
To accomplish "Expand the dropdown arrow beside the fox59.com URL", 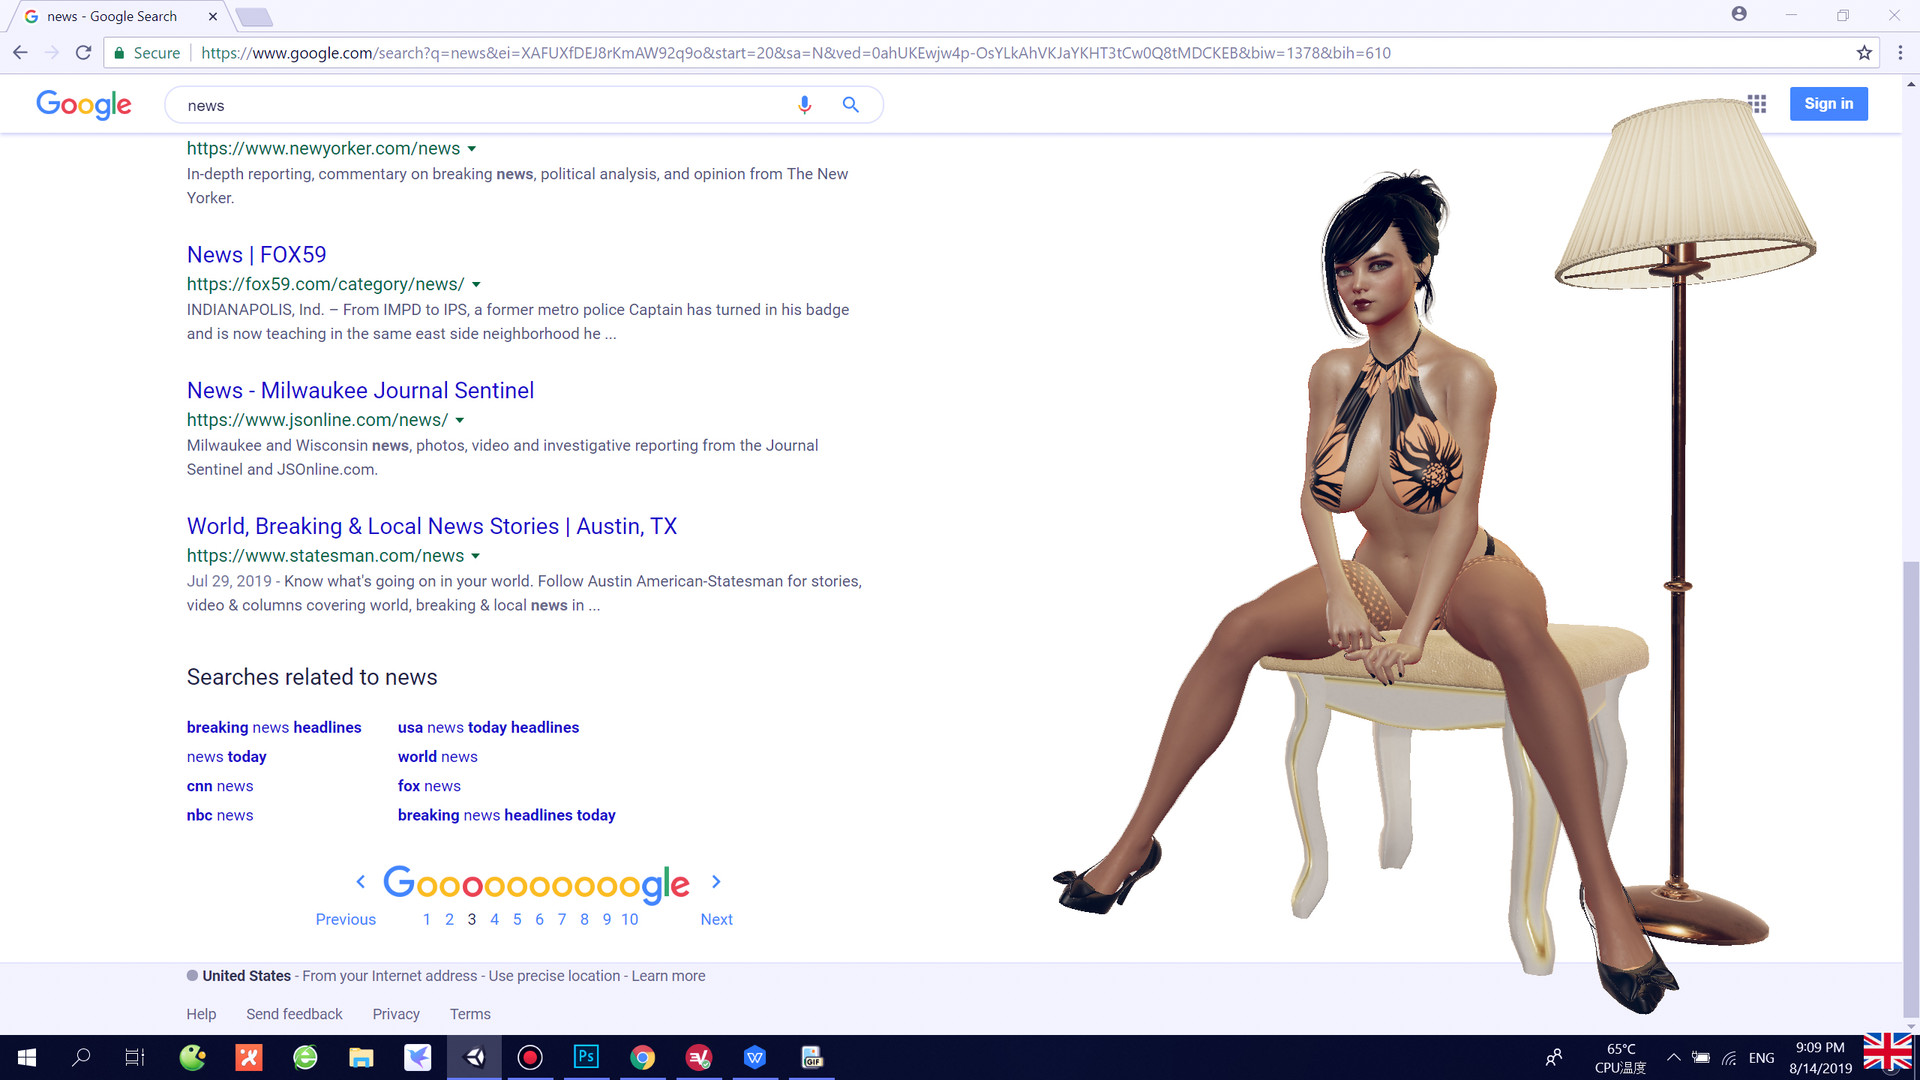I will click(477, 284).
